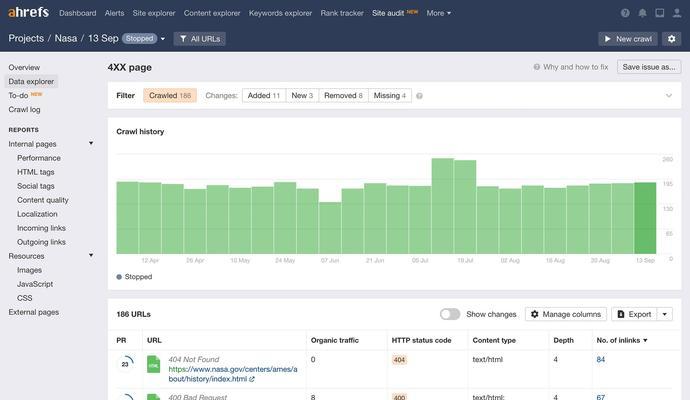Click the help icon beside Missing filter
The height and width of the screenshot is (400, 690).
click(419, 96)
